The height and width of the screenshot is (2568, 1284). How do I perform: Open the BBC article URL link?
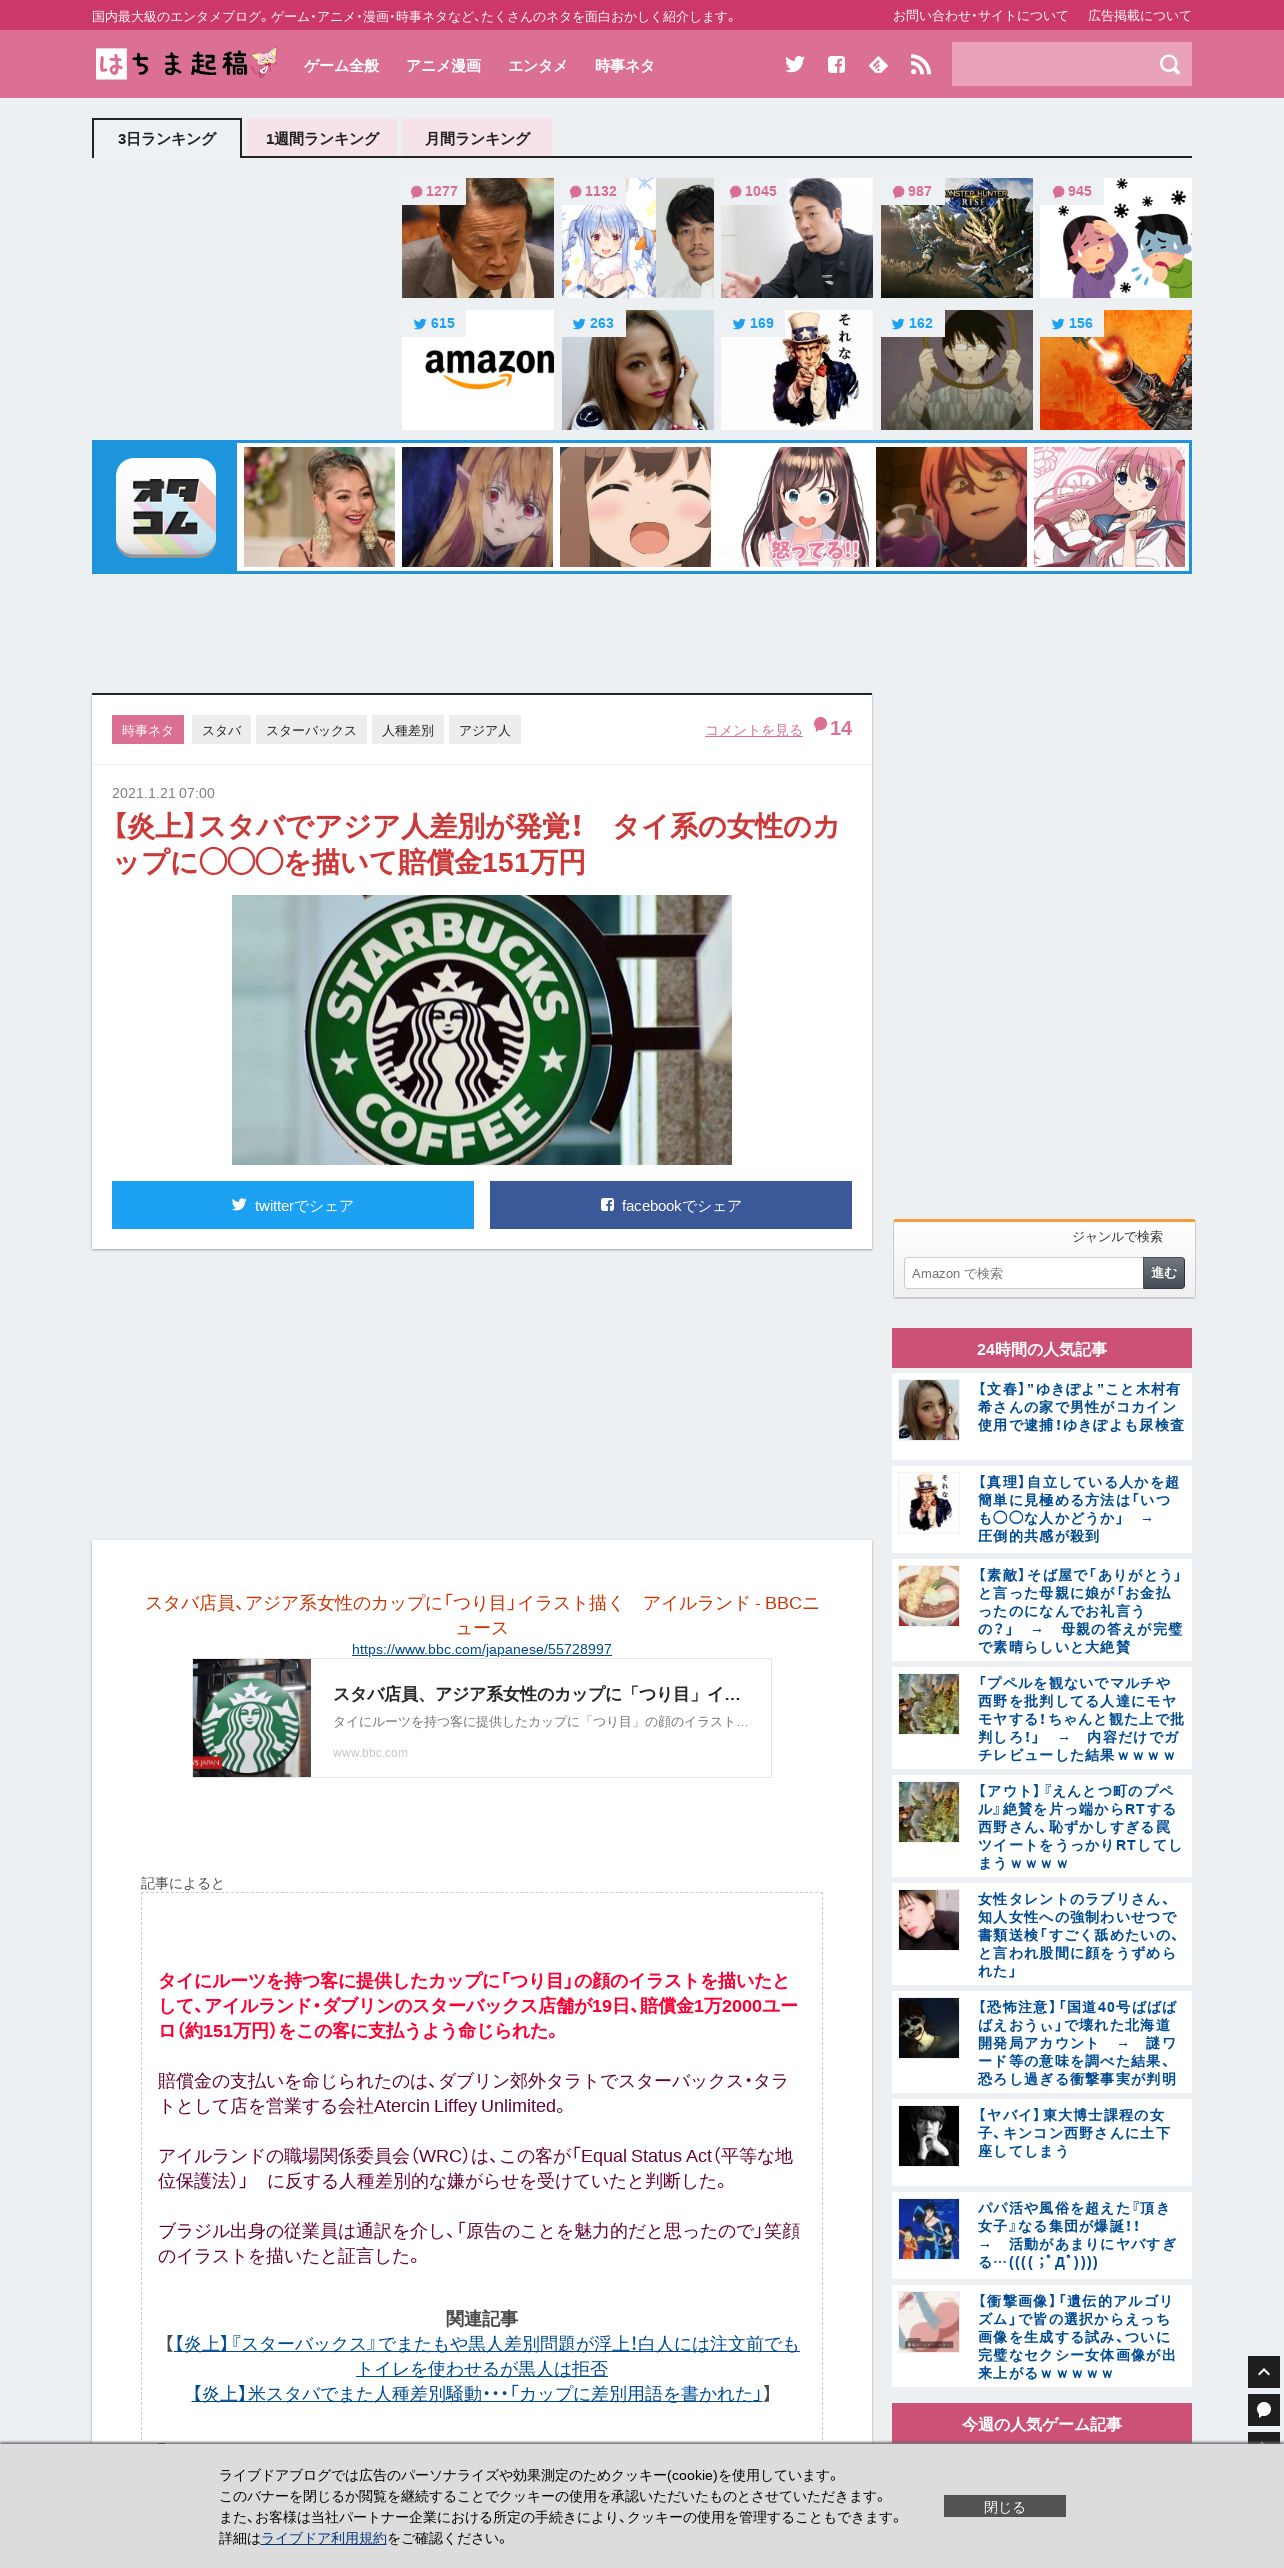[x=482, y=1649]
